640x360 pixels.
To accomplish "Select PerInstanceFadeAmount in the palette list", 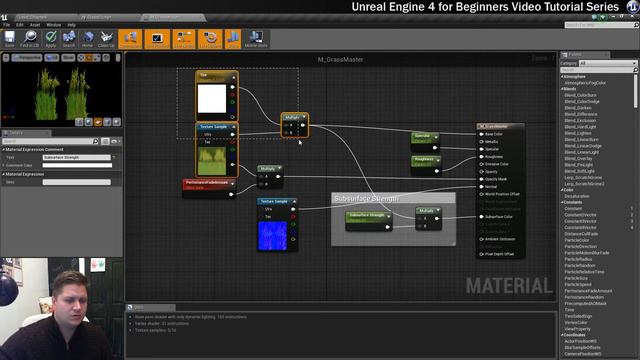I will 588,291.
